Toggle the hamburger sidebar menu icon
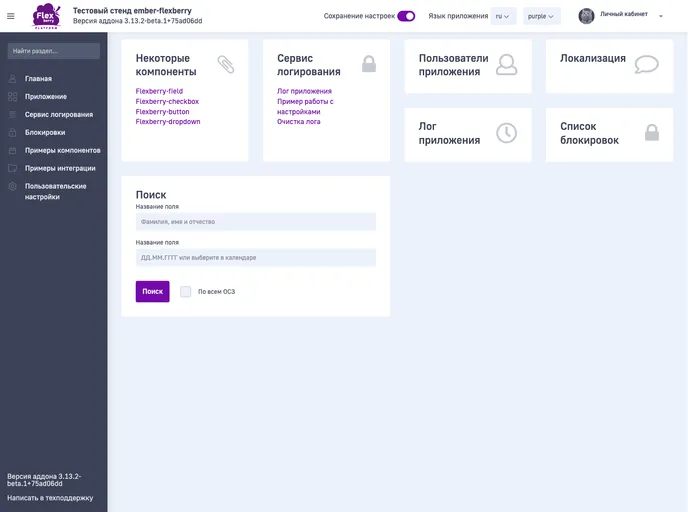688x512 pixels. (x=11, y=16)
